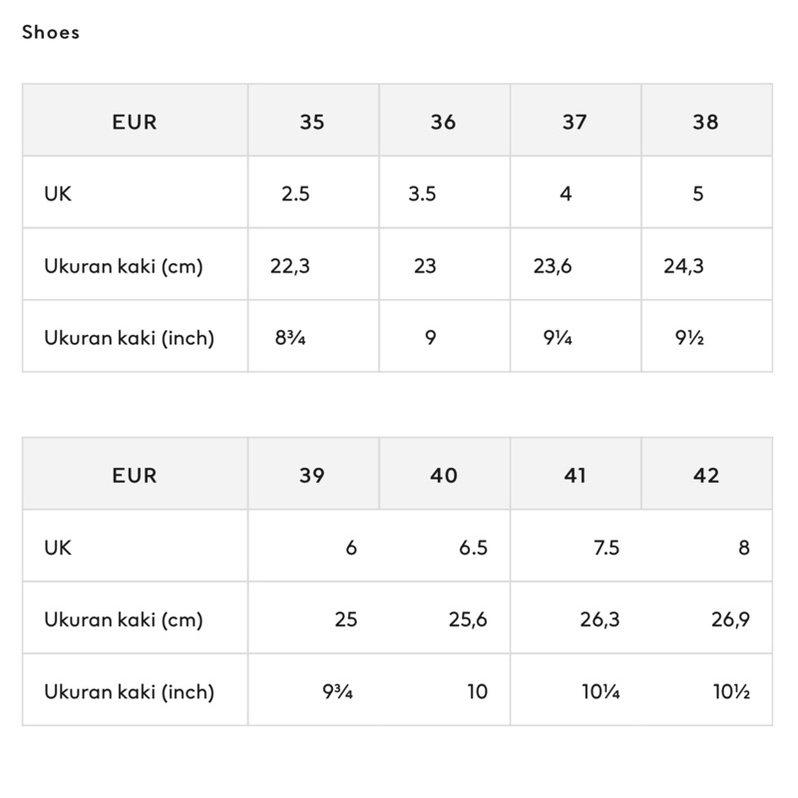Select the 23,6 cm foot length cell
The height and width of the screenshot is (798, 798).
[x=553, y=266]
